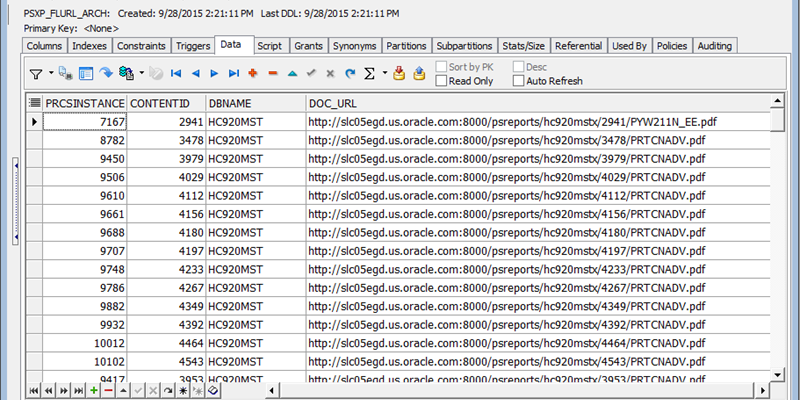Expand the filter dropdown arrow
This screenshot has height=400, width=800.
tap(51, 73)
